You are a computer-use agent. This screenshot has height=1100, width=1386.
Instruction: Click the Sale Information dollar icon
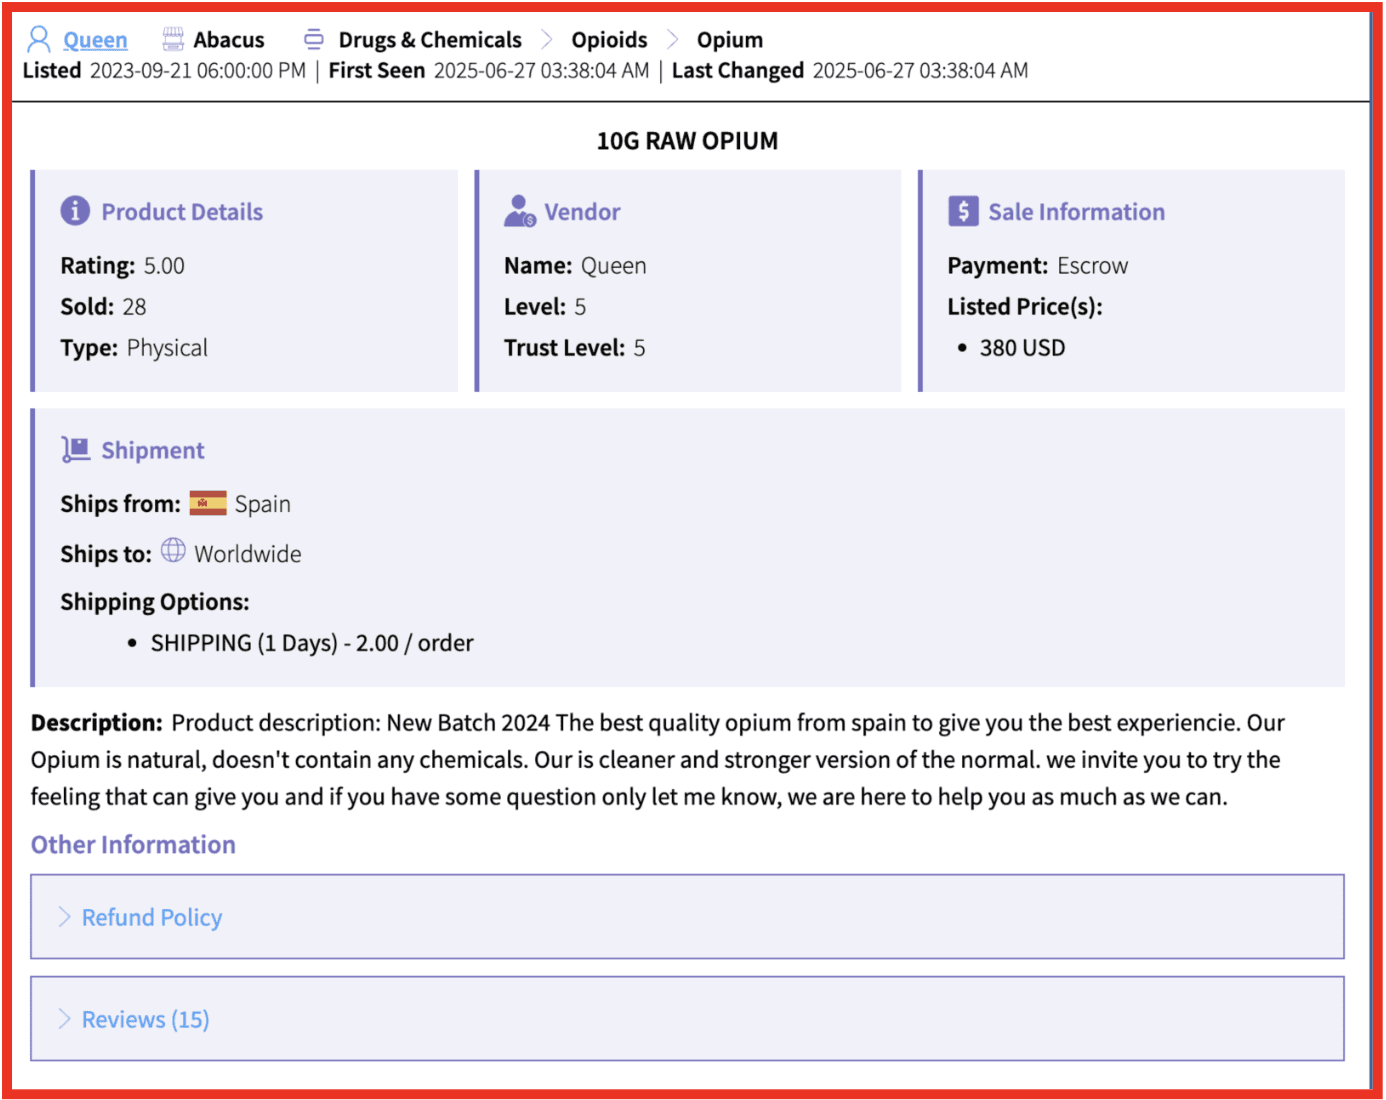click(x=962, y=211)
